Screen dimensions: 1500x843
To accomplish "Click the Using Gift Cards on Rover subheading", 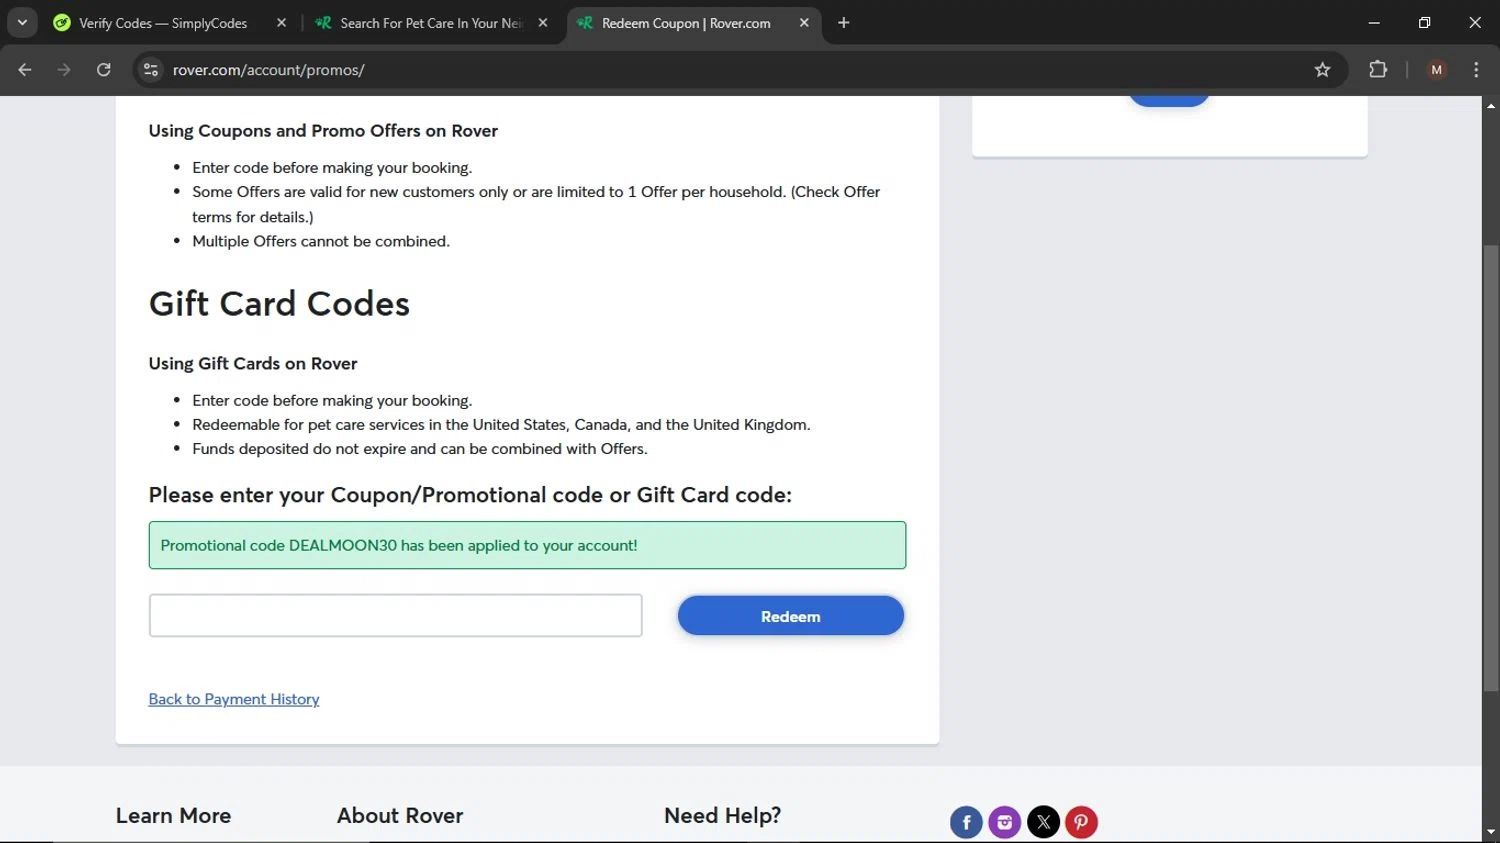I will coord(253,364).
